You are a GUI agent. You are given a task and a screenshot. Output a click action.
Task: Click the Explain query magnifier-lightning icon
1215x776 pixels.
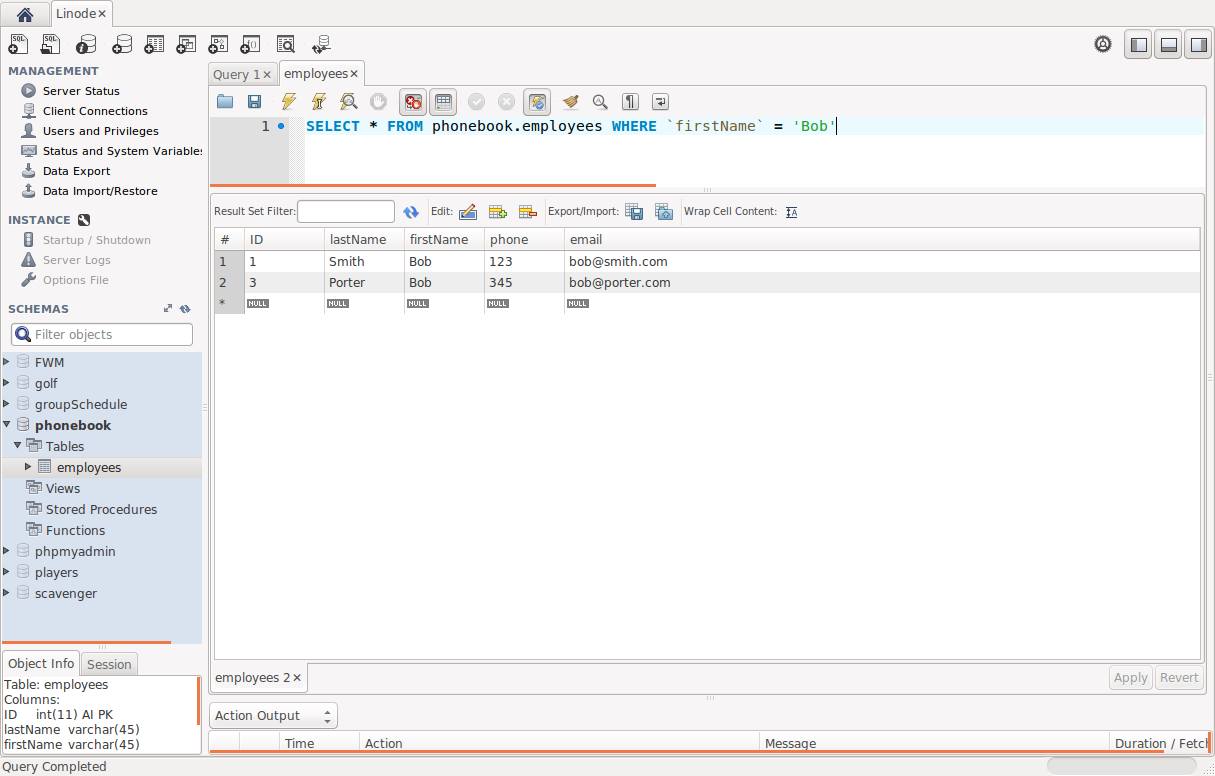348,101
